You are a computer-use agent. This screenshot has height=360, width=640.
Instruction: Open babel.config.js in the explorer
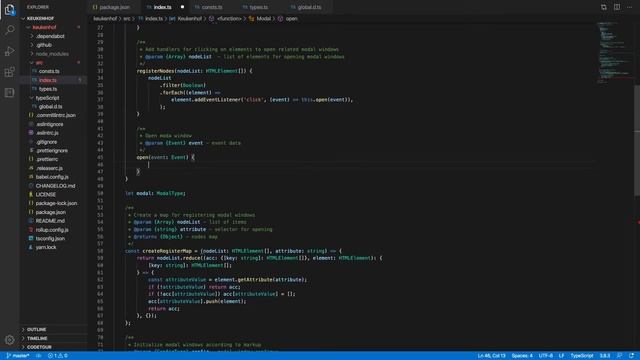[x=52, y=177]
